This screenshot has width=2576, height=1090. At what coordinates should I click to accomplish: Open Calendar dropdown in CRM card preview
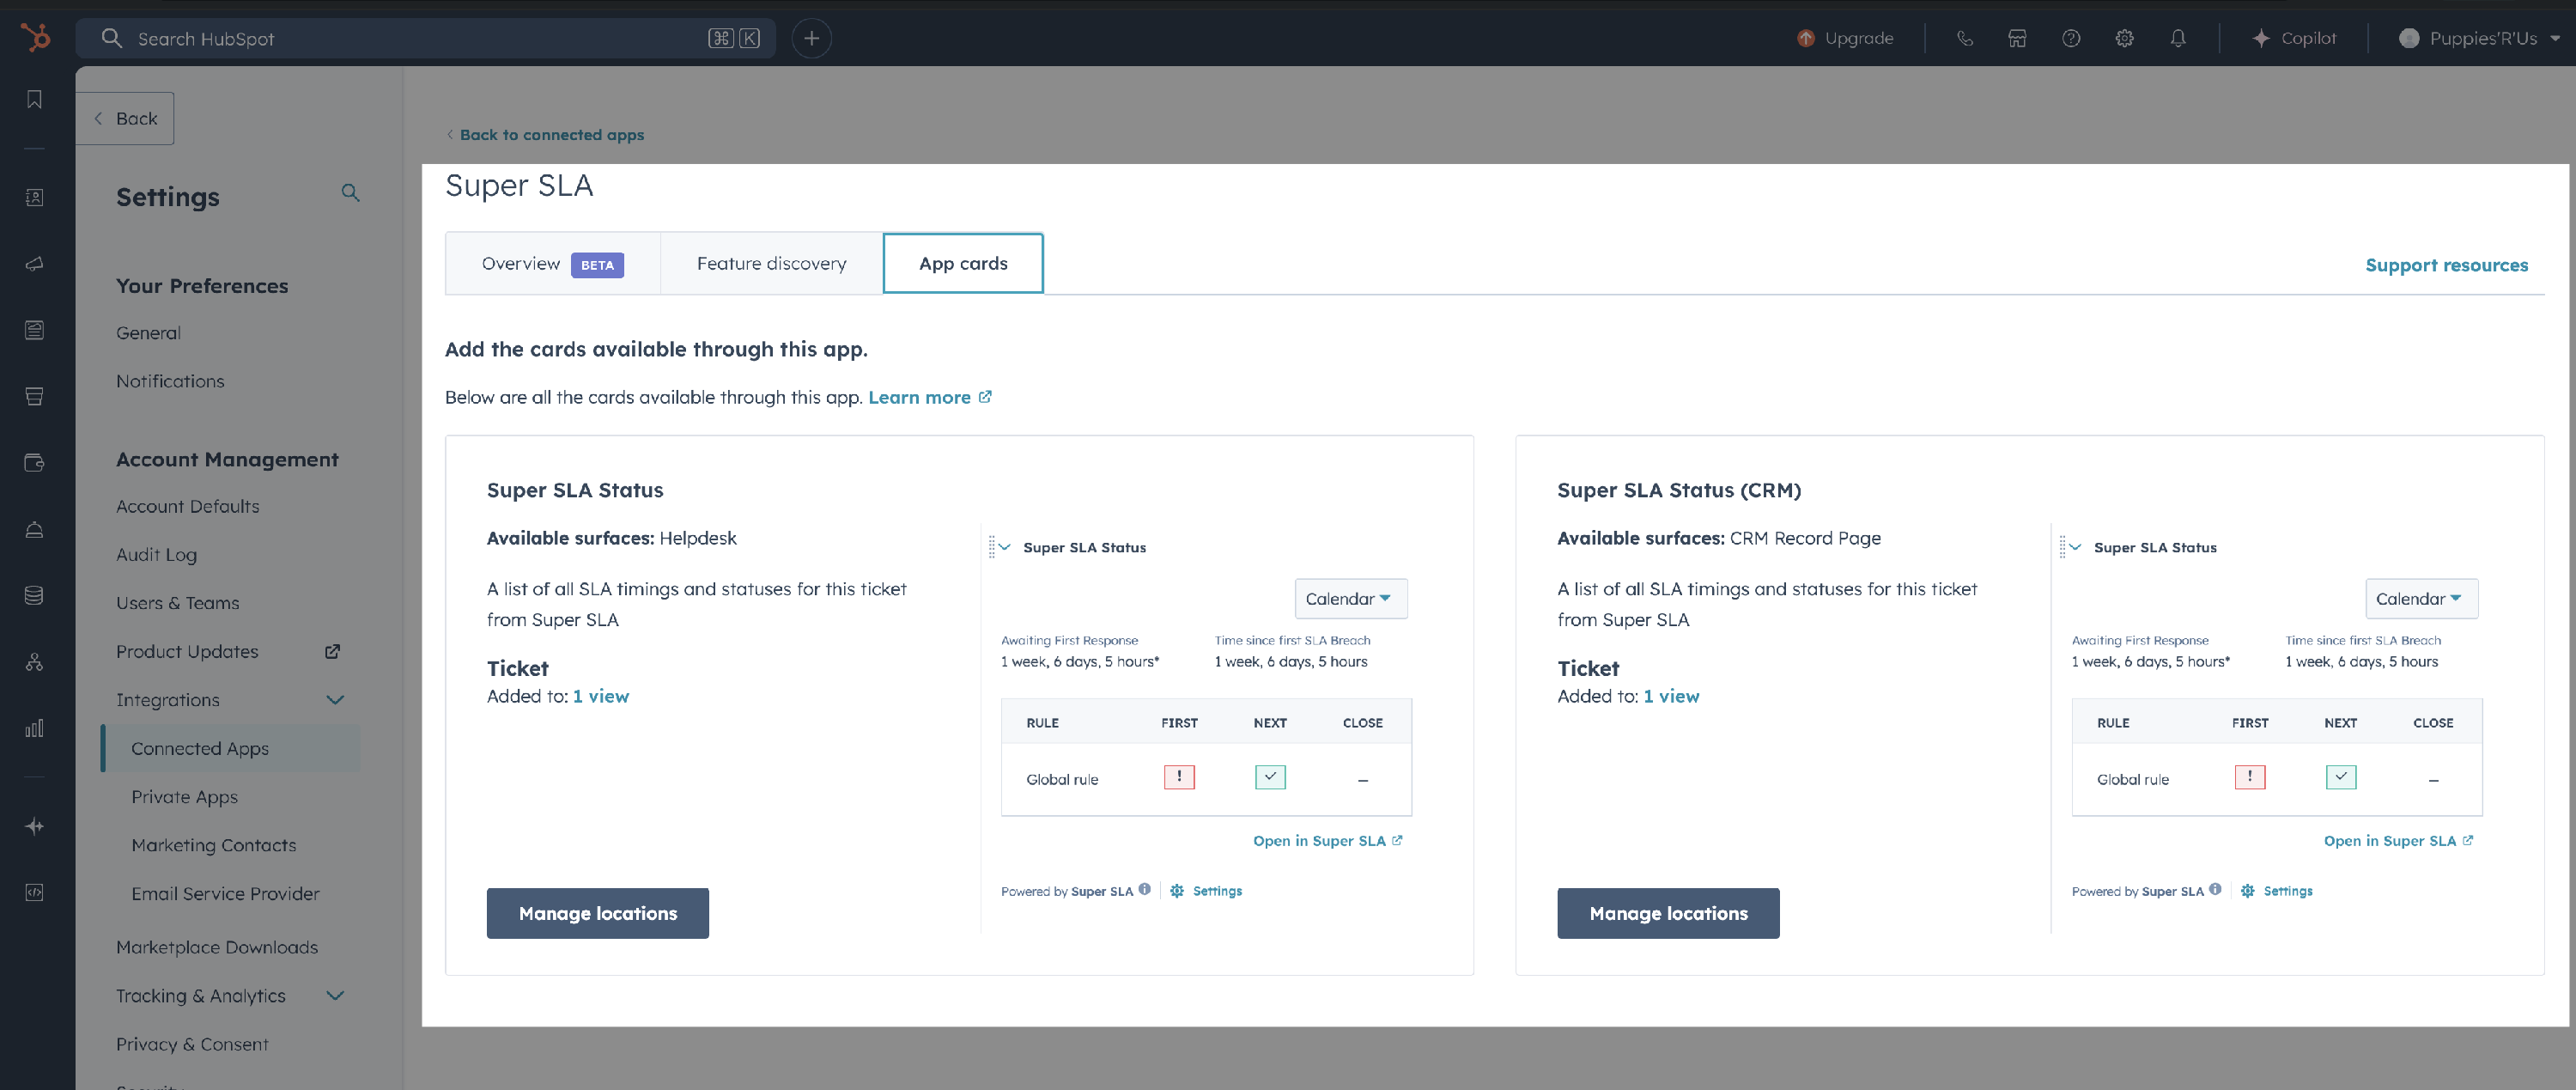click(x=2421, y=598)
